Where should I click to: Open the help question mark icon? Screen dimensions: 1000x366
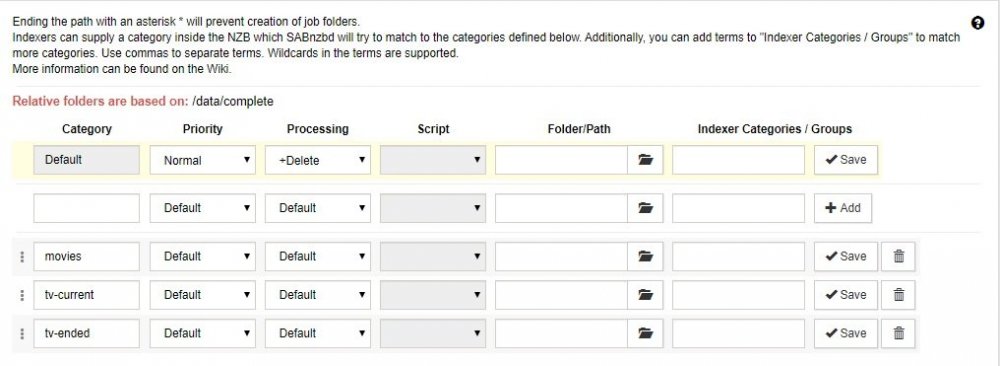978,23
